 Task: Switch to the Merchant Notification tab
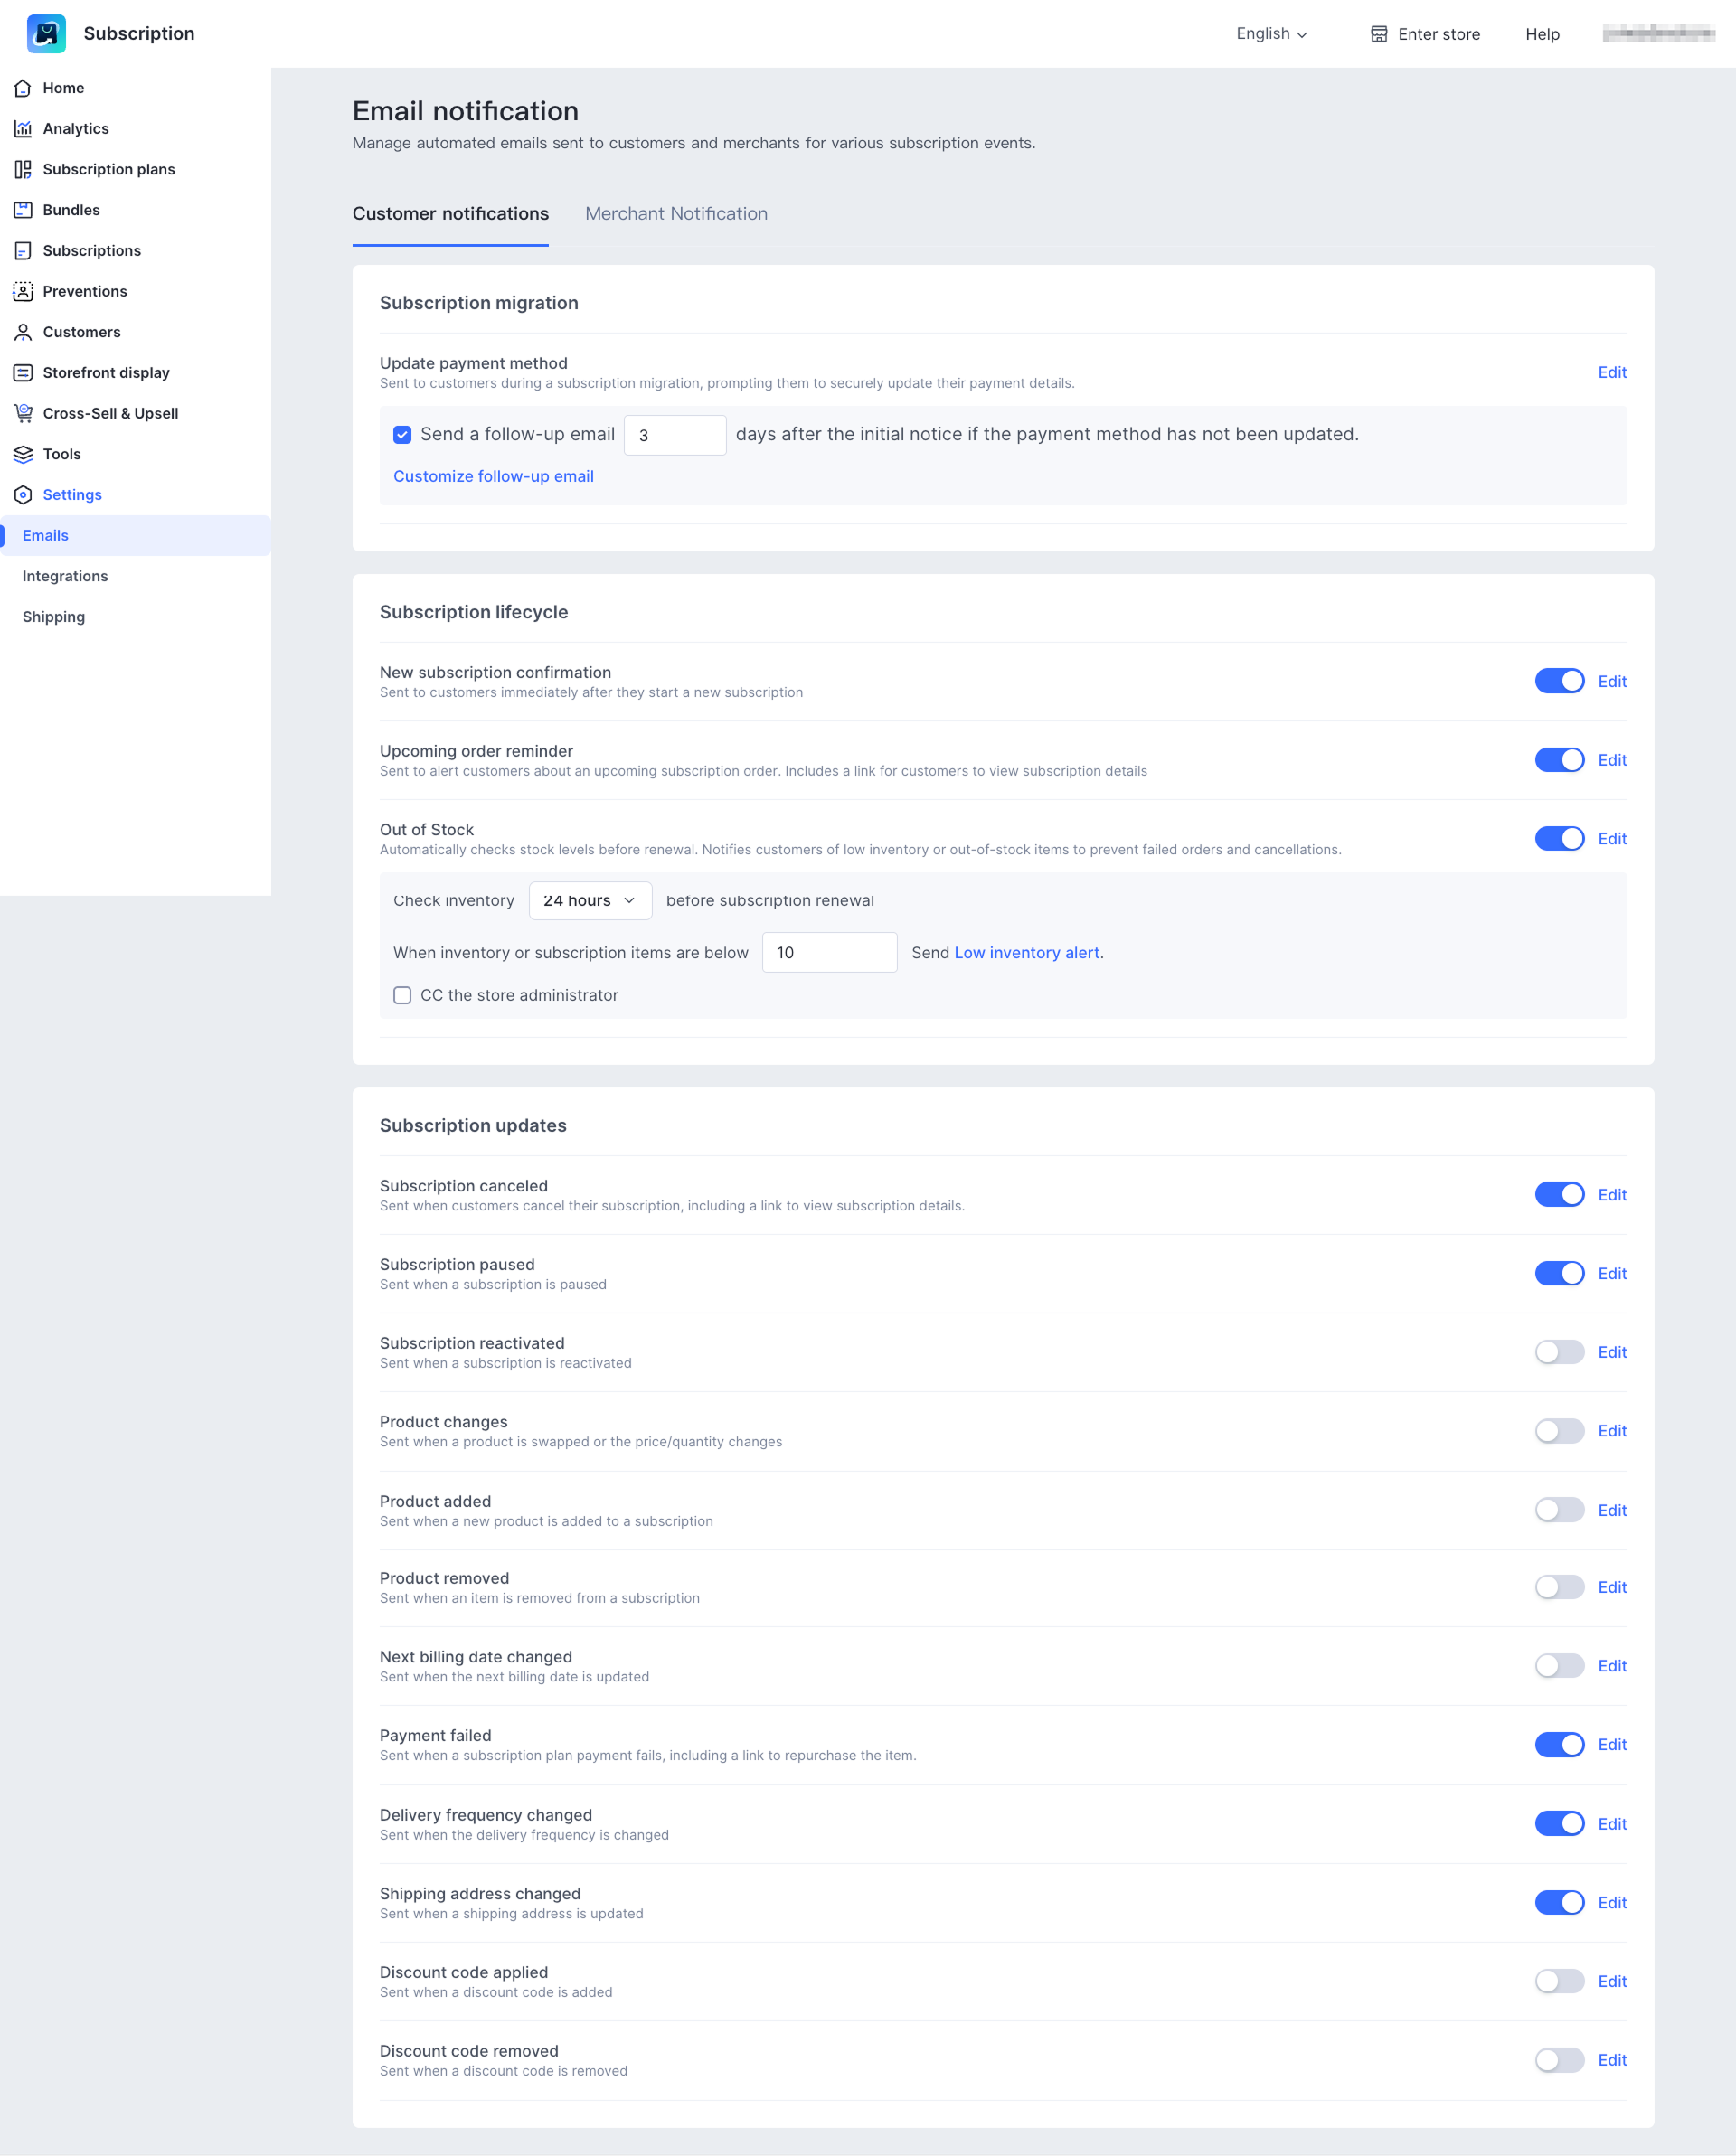point(676,214)
